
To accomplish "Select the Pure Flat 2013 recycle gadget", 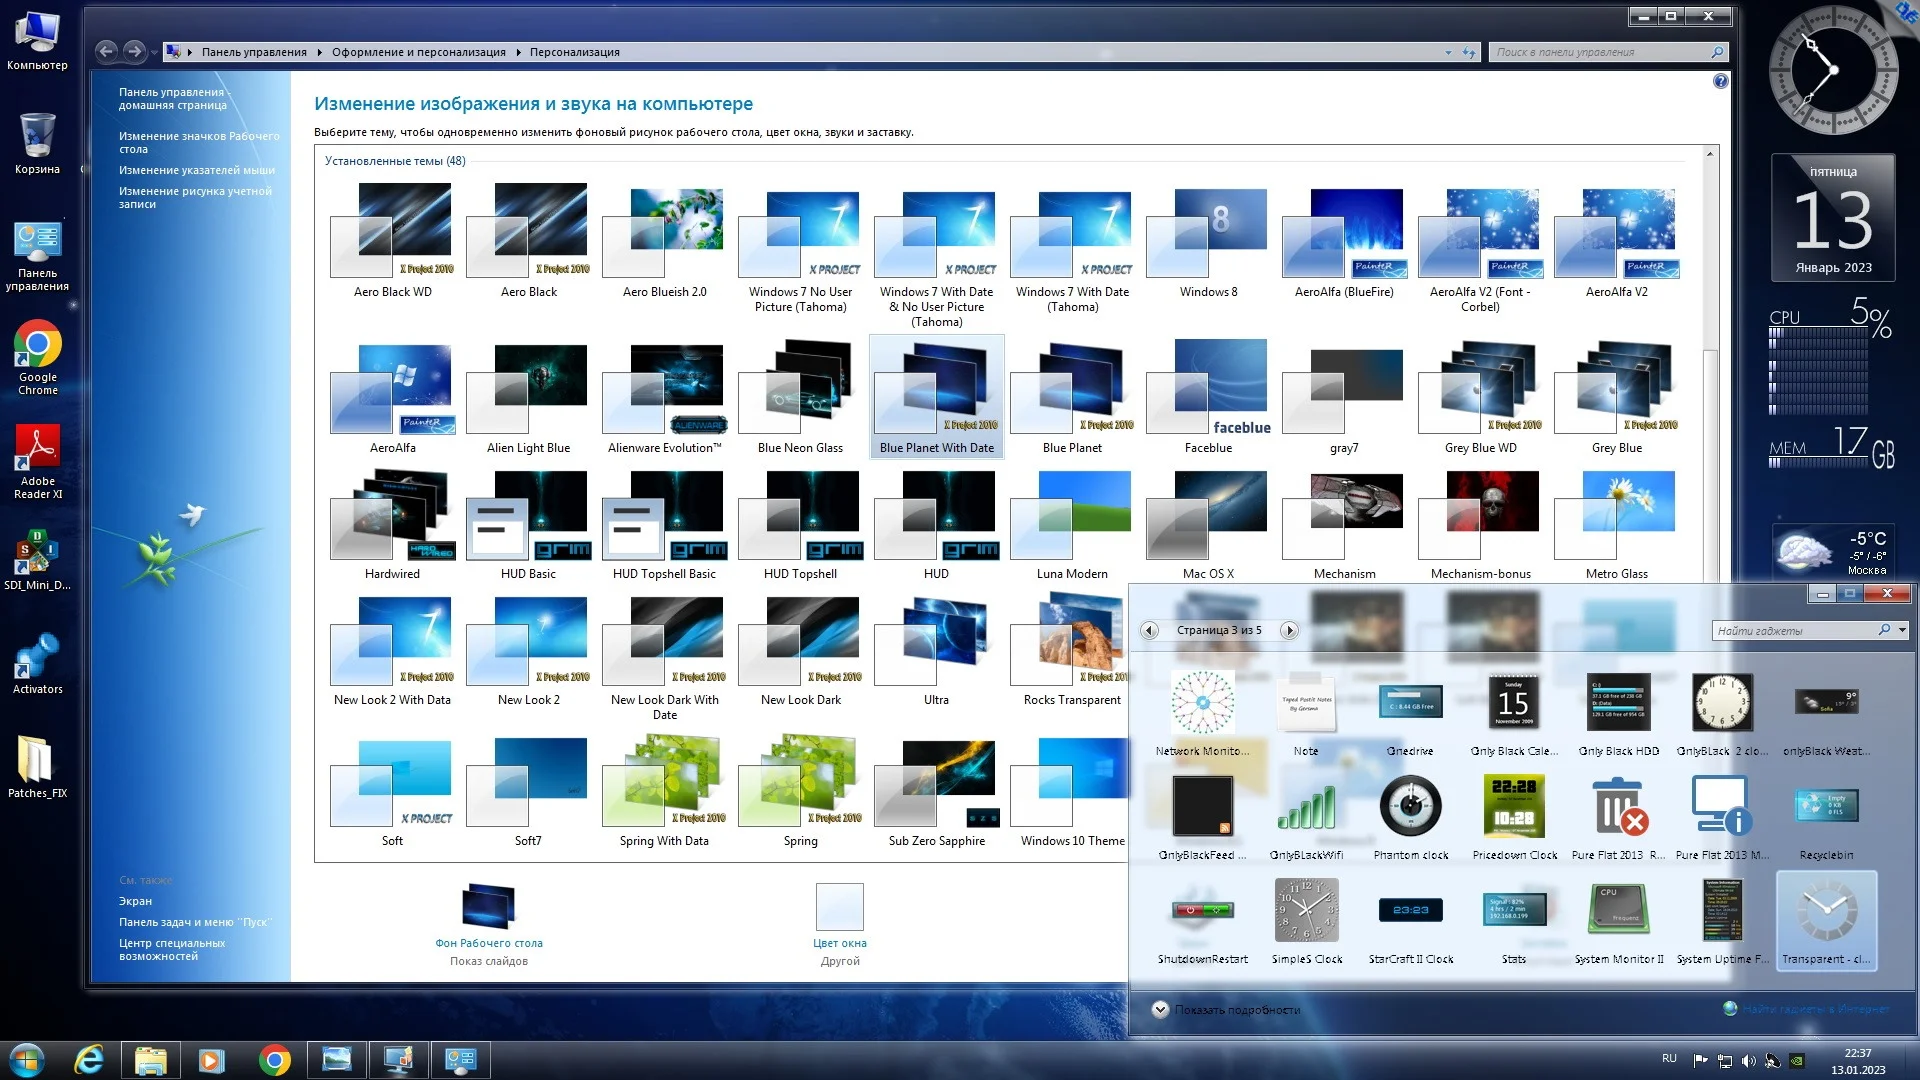I will point(1618,807).
